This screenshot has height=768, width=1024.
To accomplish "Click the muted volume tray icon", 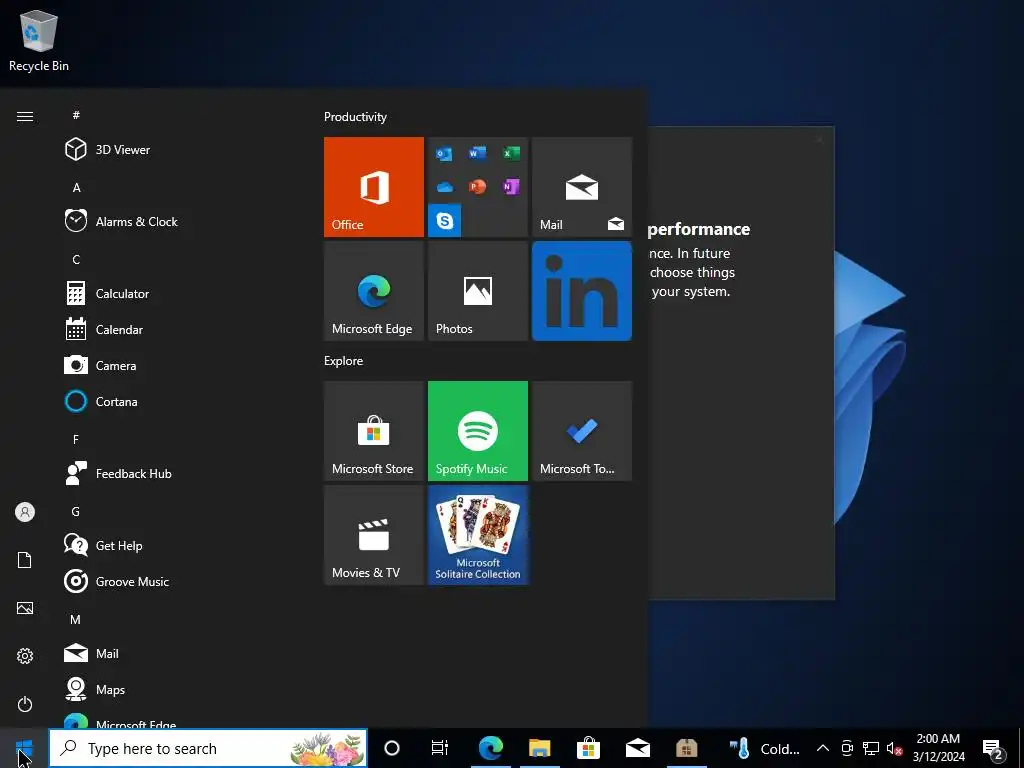I will tap(894, 748).
